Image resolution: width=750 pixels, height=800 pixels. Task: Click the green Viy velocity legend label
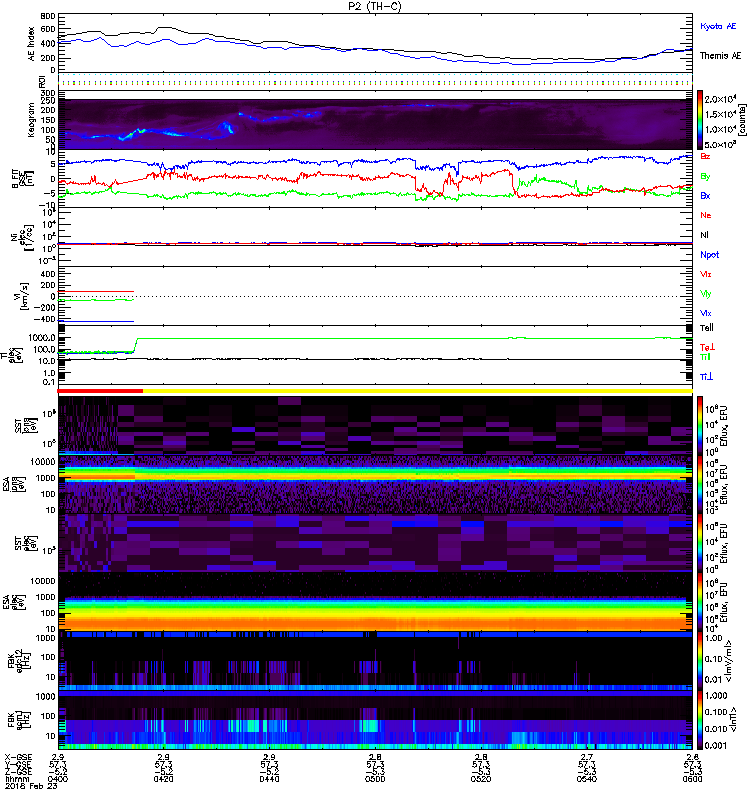706,294
